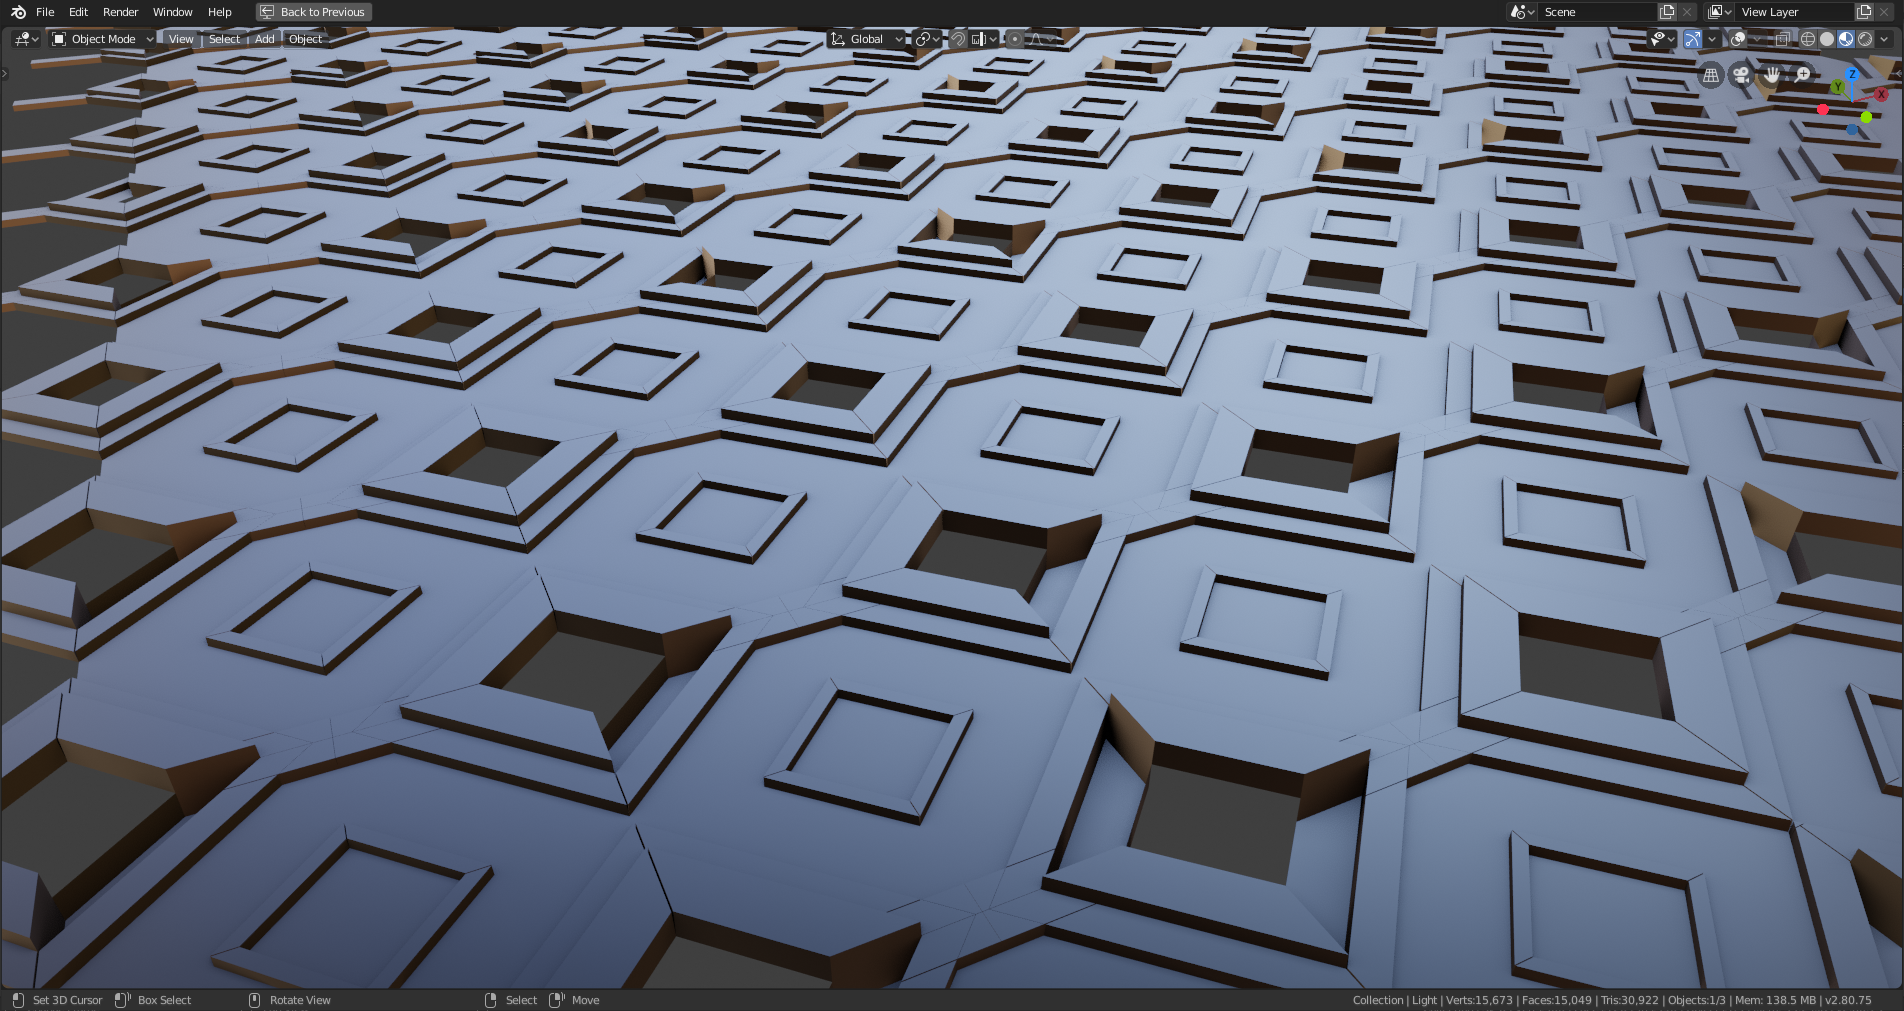The width and height of the screenshot is (1904, 1011).
Task: Browse view layers with the View Layer icon
Action: (x=1719, y=12)
